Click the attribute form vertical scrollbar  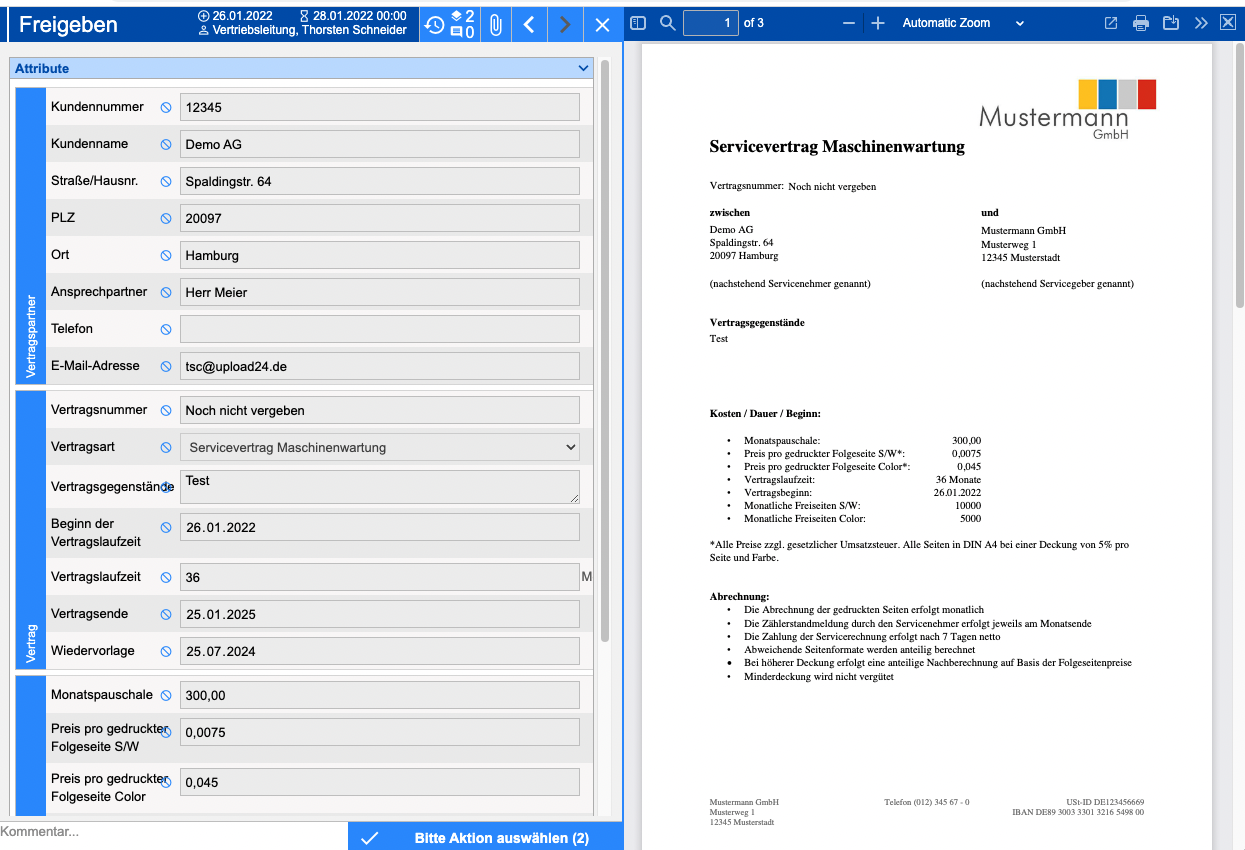tap(605, 350)
